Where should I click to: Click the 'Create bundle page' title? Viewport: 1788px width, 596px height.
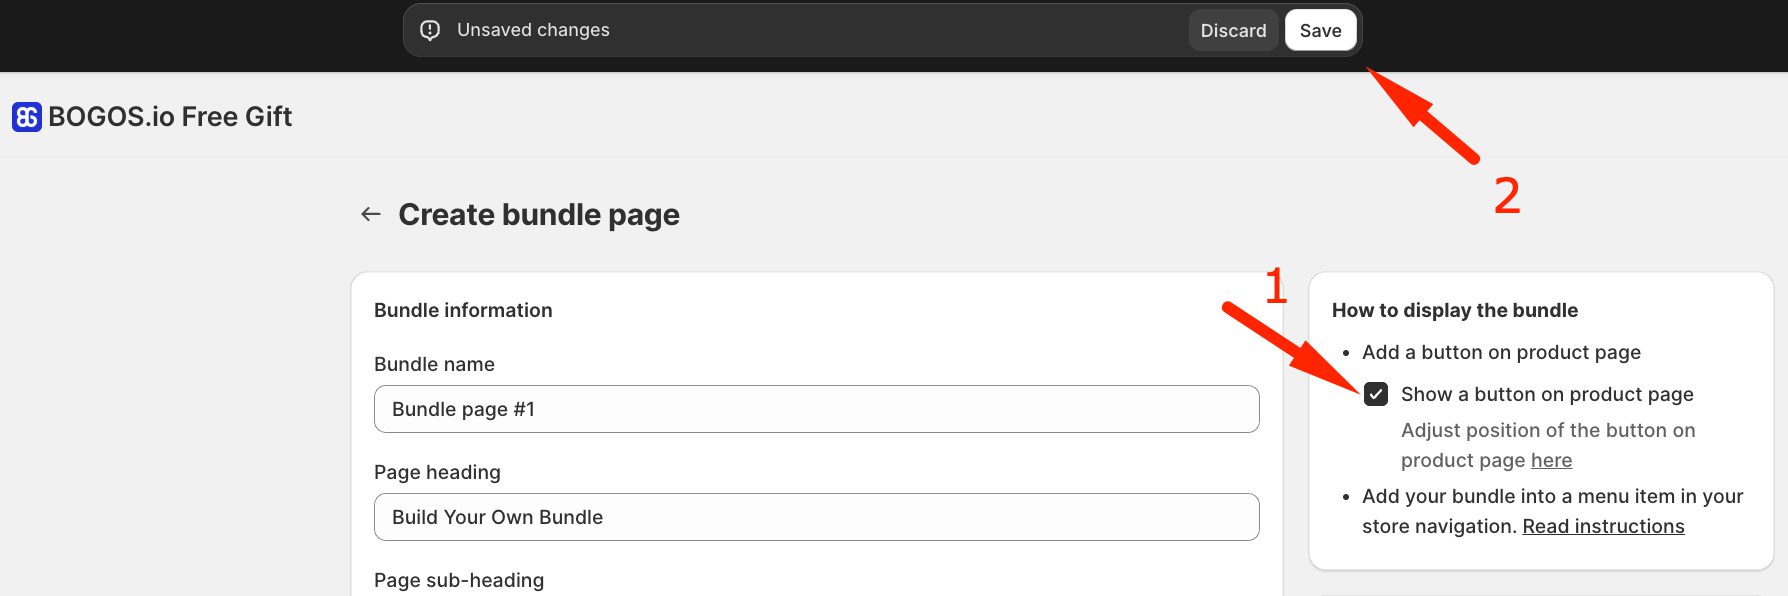pos(538,213)
